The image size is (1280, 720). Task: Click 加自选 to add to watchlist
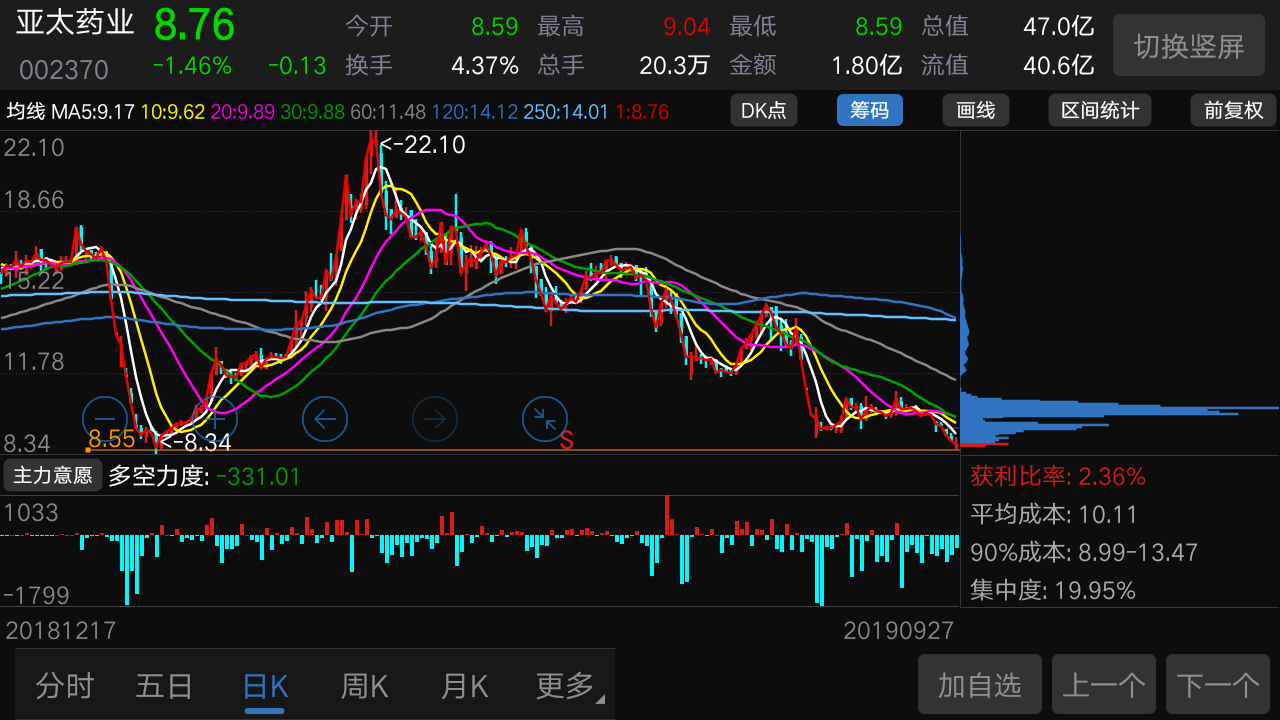980,685
